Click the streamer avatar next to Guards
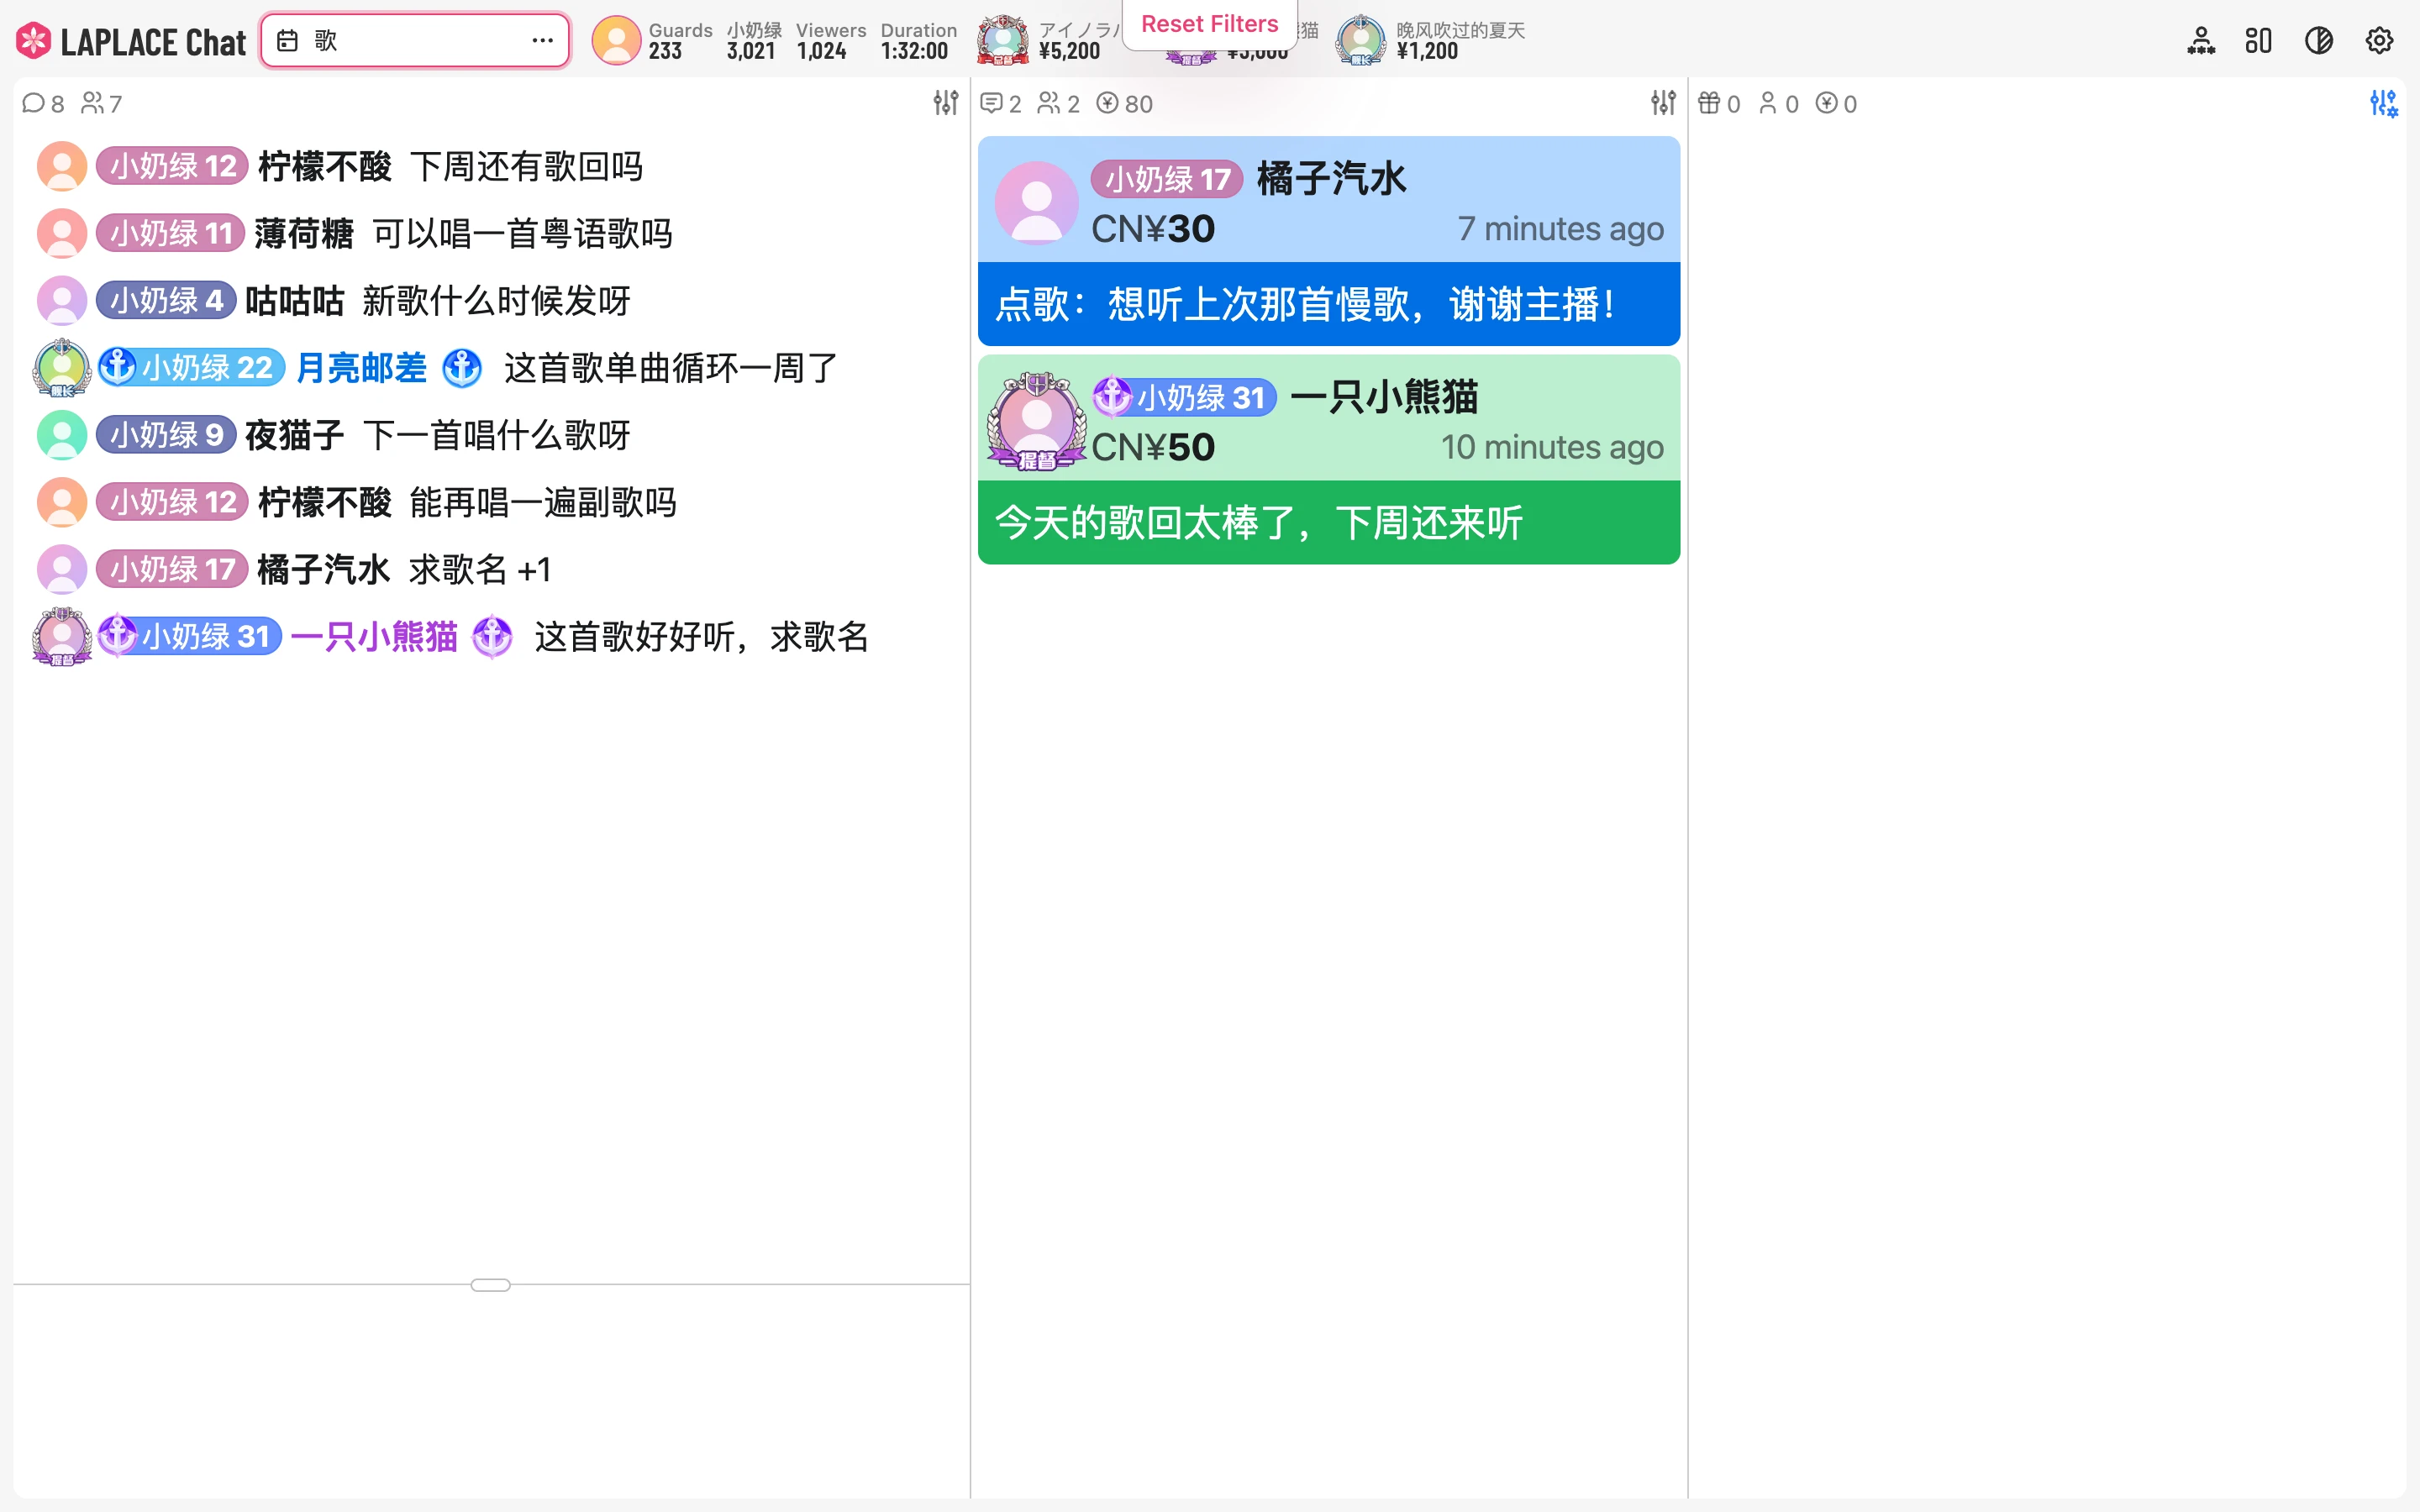This screenshot has height=1512, width=2420. pyautogui.click(x=616, y=41)
